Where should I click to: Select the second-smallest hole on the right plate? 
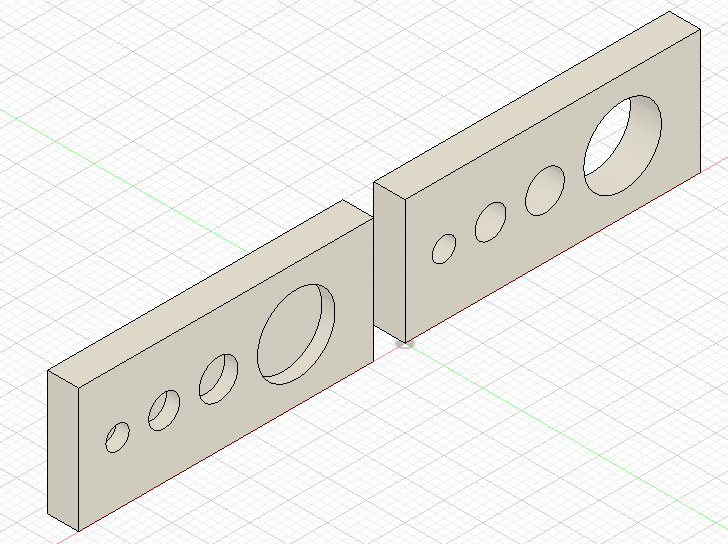coord(491,222)
